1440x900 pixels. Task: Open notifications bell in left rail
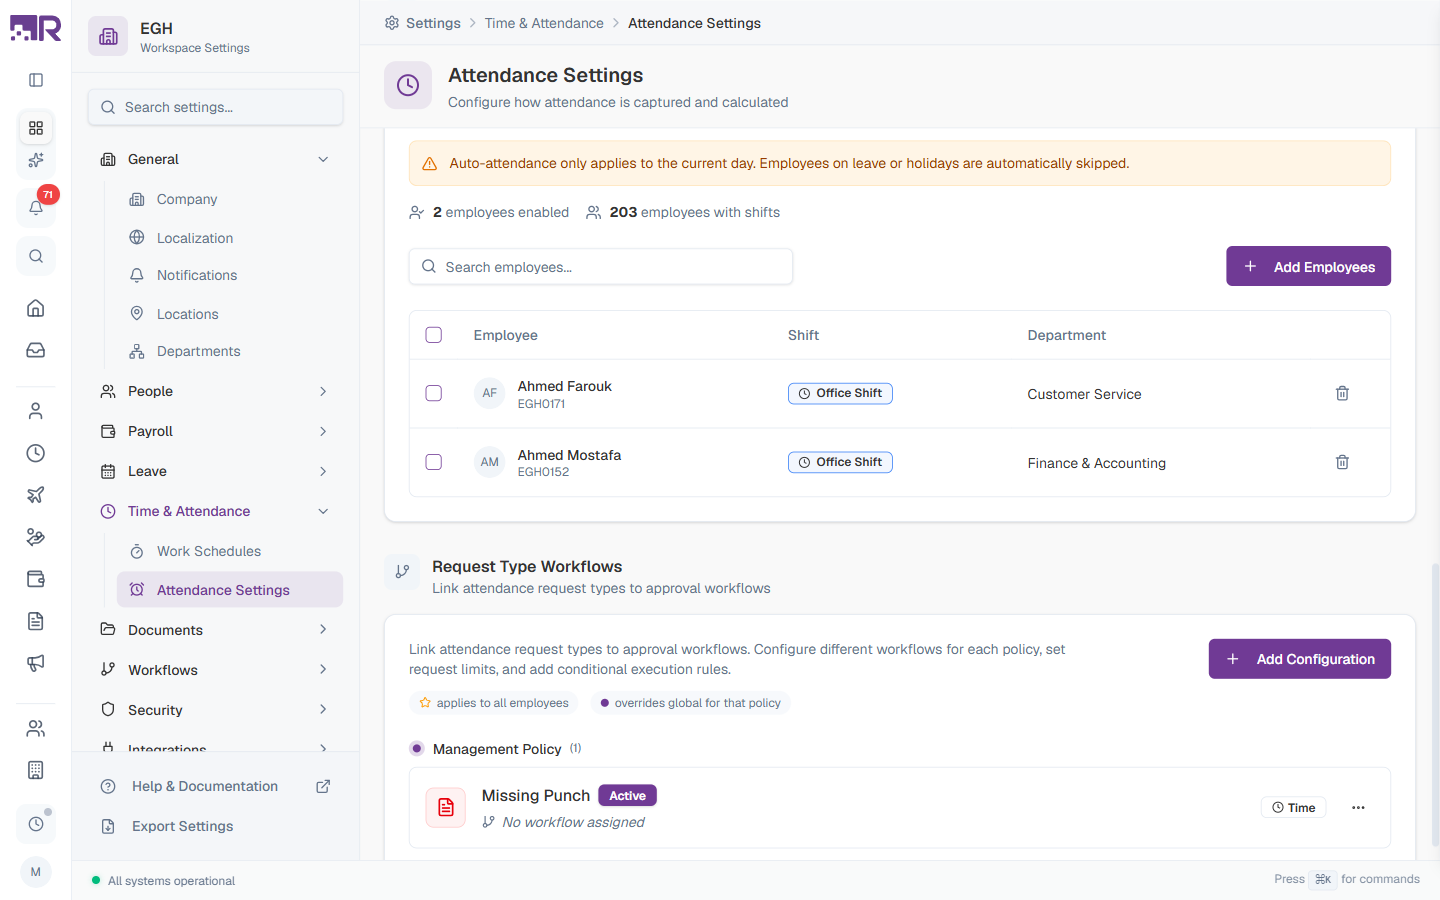(x=36, y=207)
